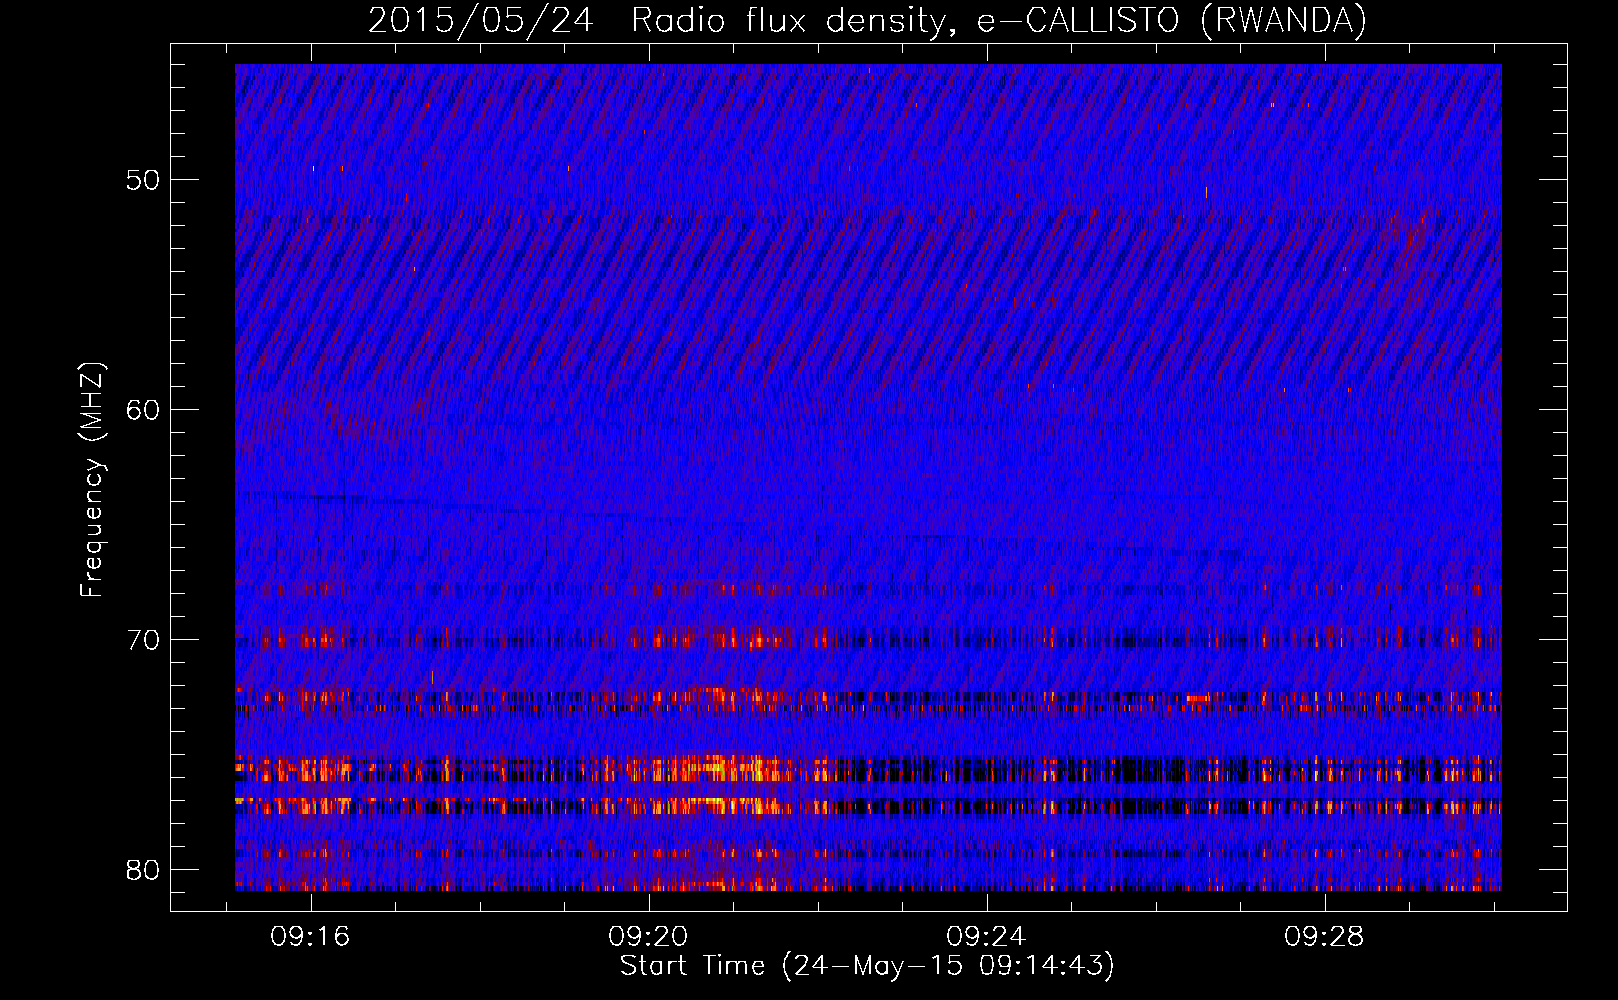Click the 09:20 time tick label
This screenshot has width=1618, height=1000.
coord(648,937)
